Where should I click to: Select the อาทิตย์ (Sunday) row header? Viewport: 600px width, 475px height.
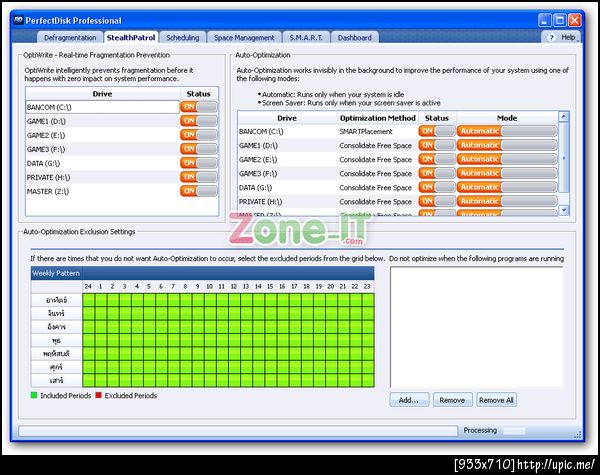click(57, 300)
